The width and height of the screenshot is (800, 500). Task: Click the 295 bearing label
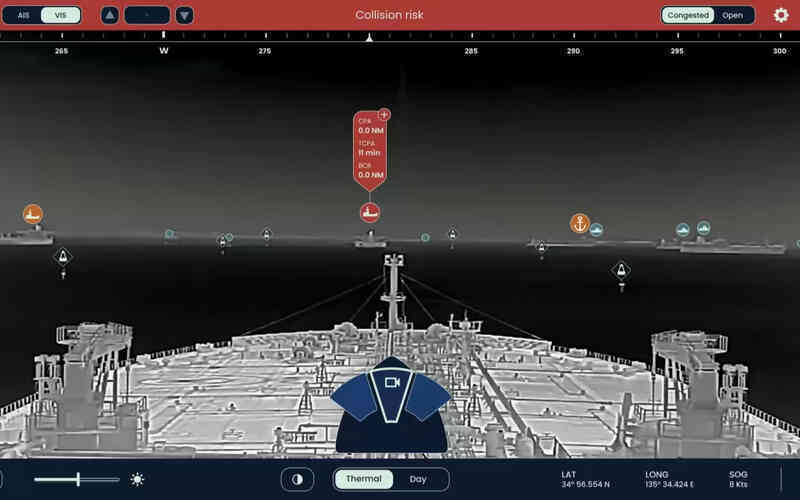[x=677, y=51]
